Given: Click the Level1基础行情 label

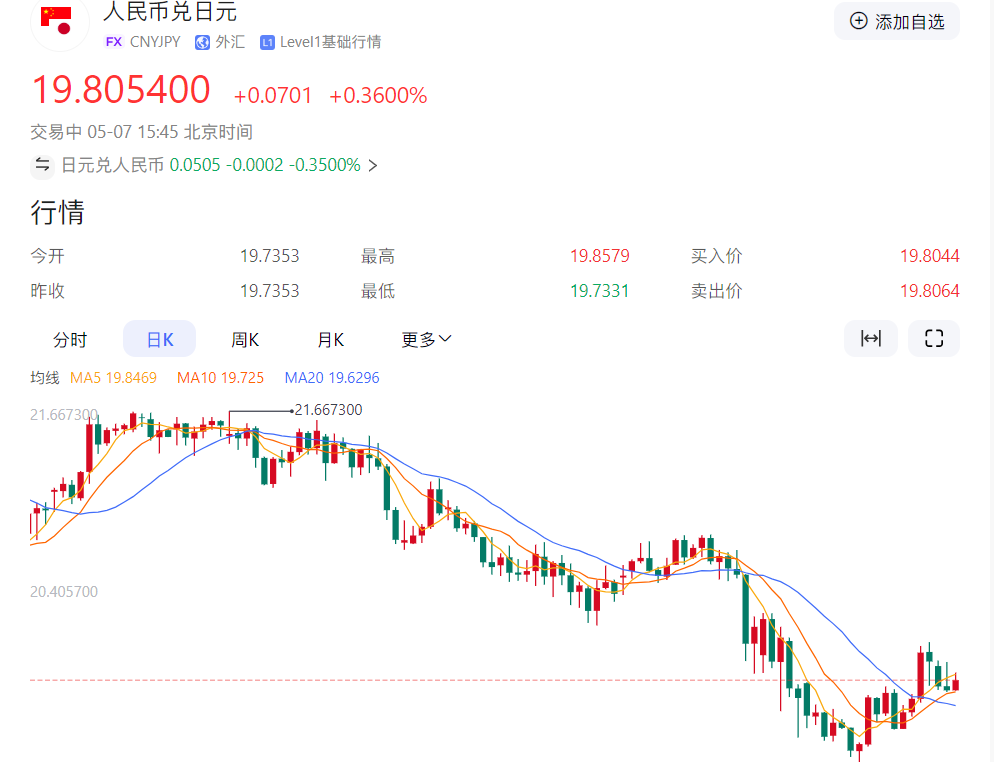Looking at the screenshot, I should point(330,42).
